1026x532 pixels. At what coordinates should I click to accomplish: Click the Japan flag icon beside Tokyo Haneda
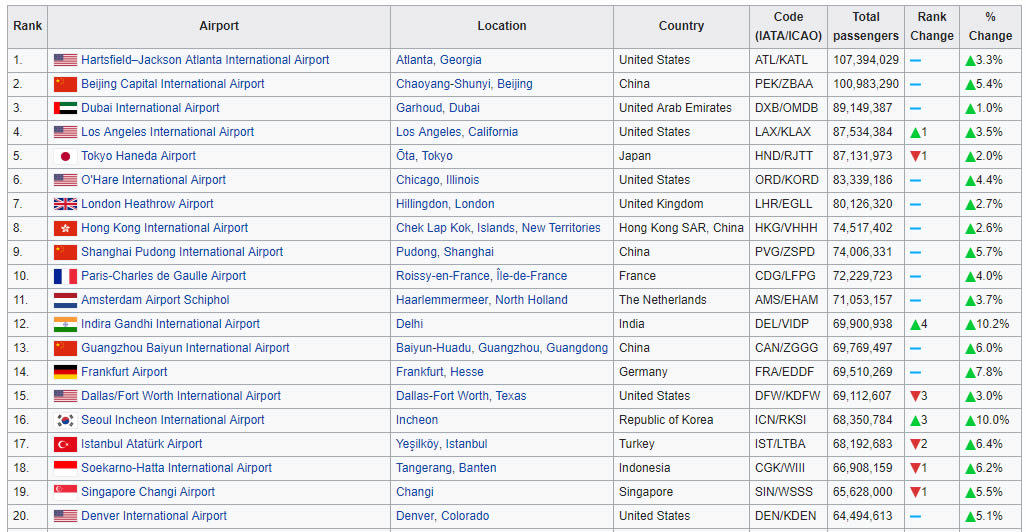(x=65, y=156)
